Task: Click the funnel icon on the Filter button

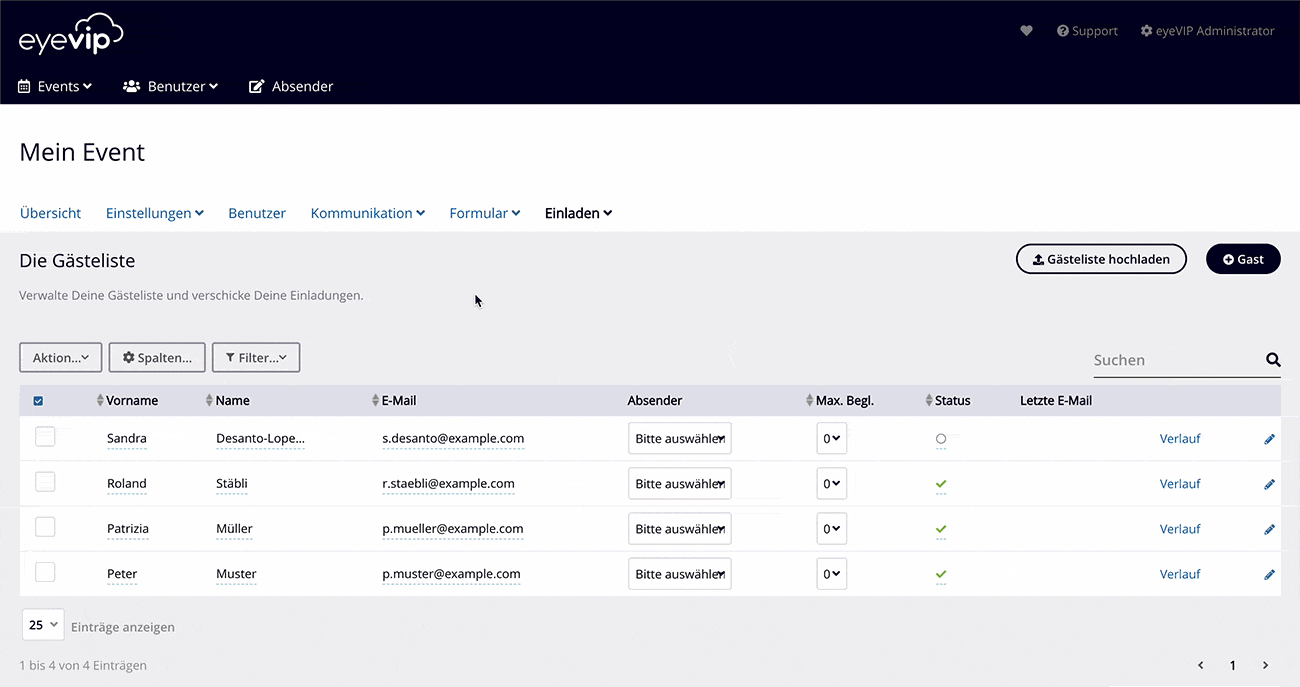Action: pos(230,357)
